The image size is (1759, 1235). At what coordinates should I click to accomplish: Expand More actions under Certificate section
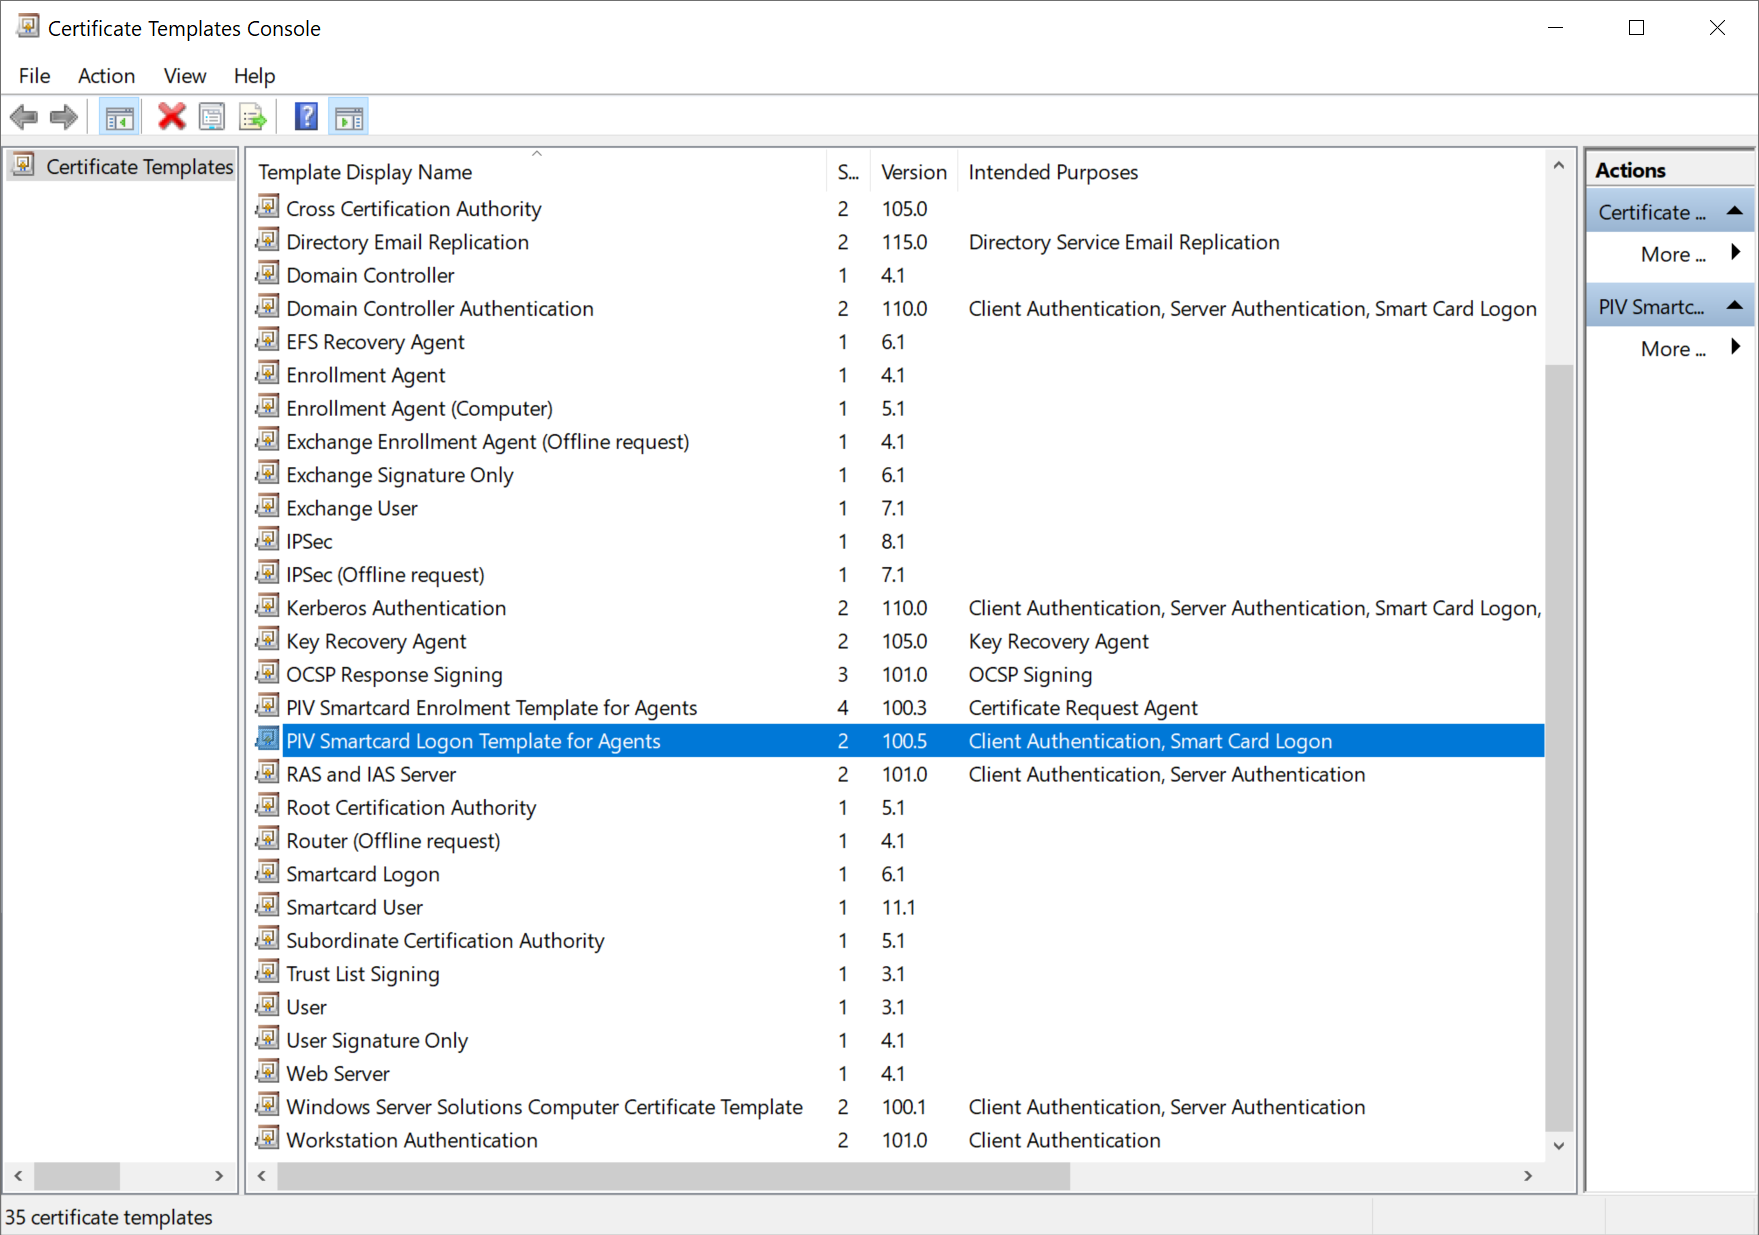click(x=1735, y=254)
